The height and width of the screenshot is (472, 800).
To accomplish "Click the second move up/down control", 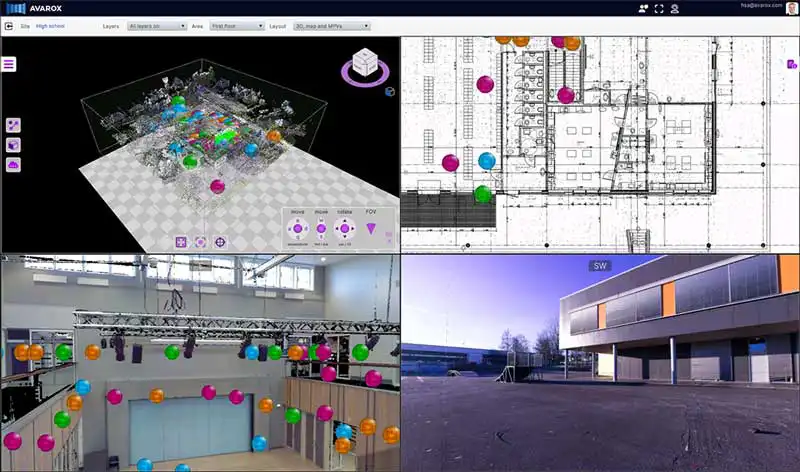I will [321, 229].
